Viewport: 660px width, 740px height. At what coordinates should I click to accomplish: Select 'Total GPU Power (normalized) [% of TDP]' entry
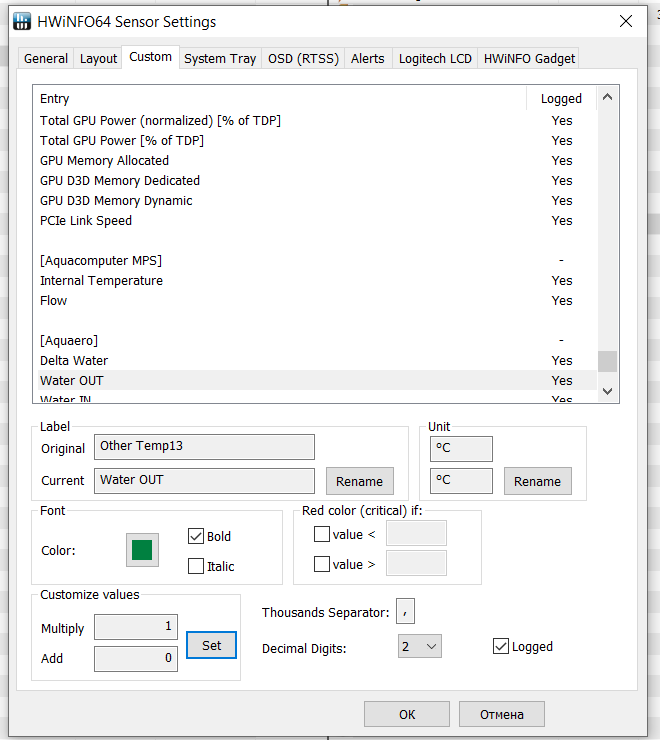317,120
